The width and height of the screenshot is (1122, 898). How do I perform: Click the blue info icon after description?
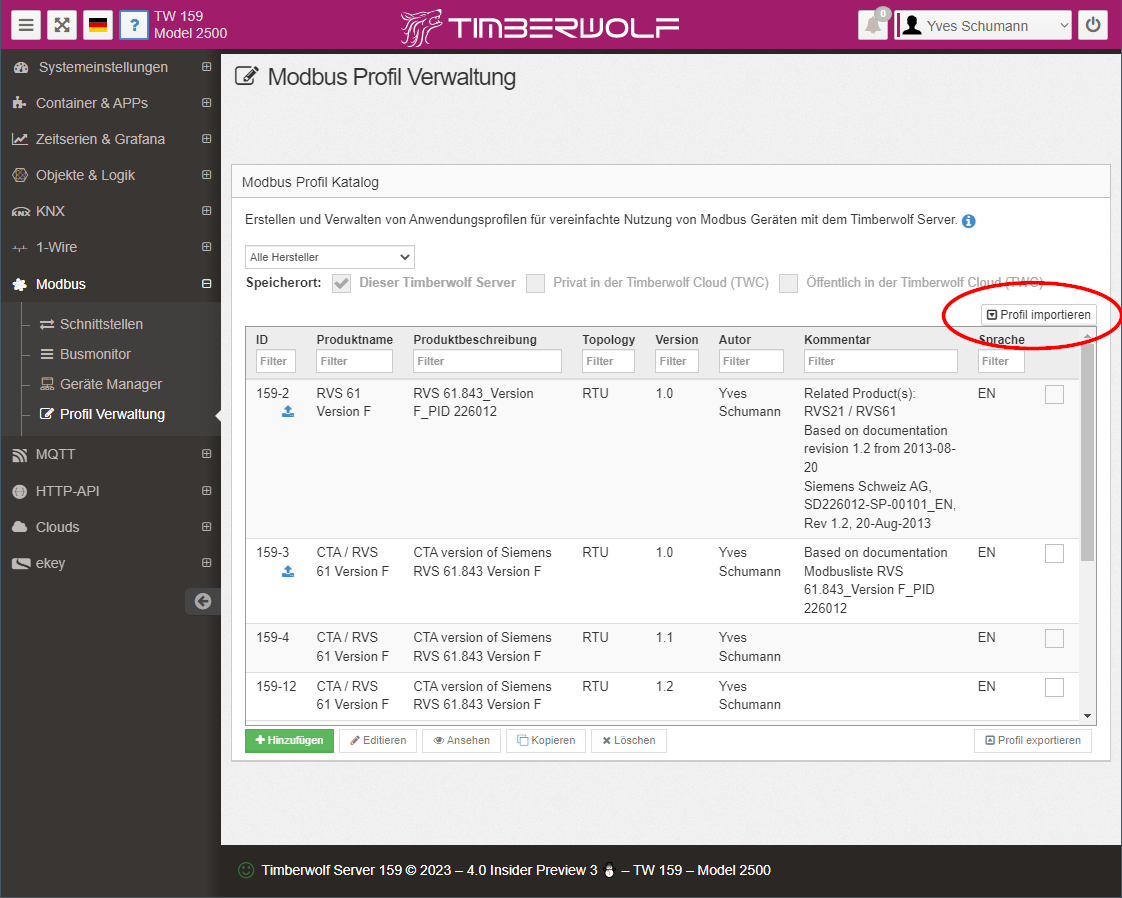pyautogui.click(x=968, y=221)
